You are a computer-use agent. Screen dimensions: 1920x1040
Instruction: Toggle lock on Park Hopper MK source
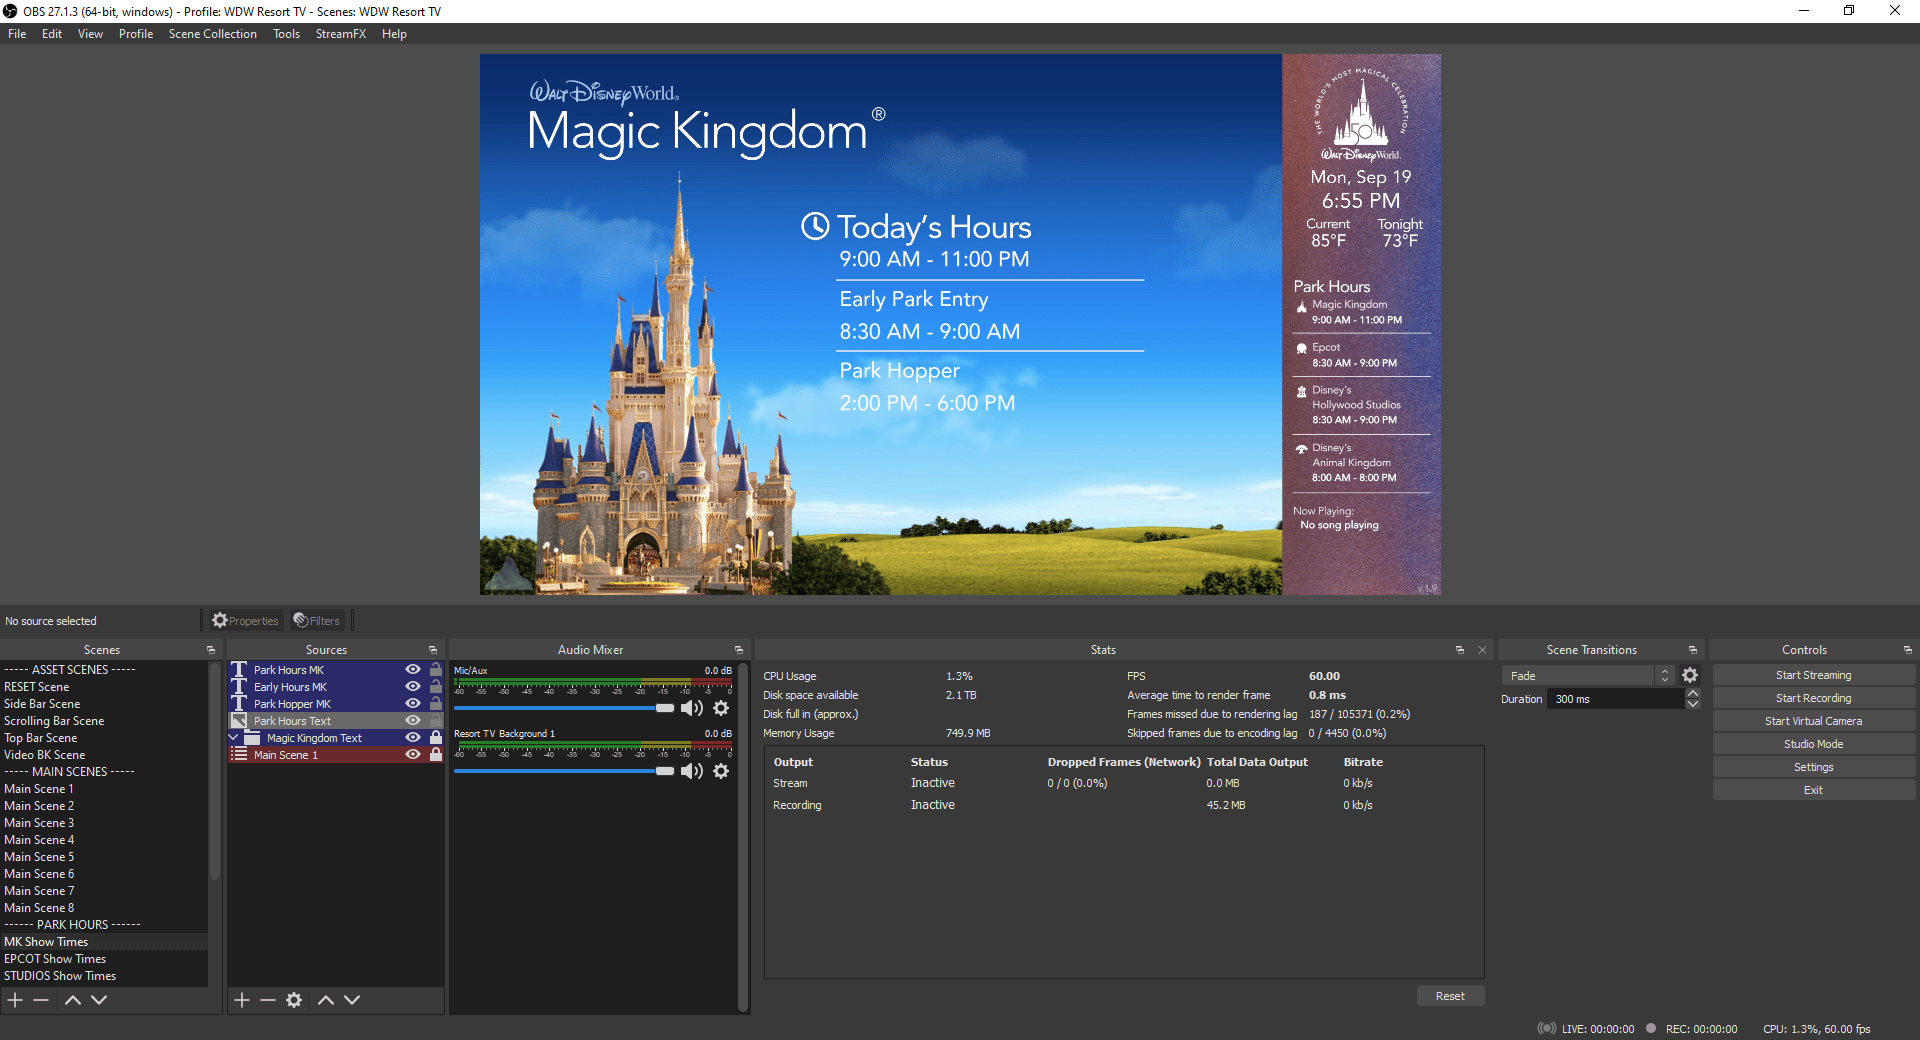point(436,704)
